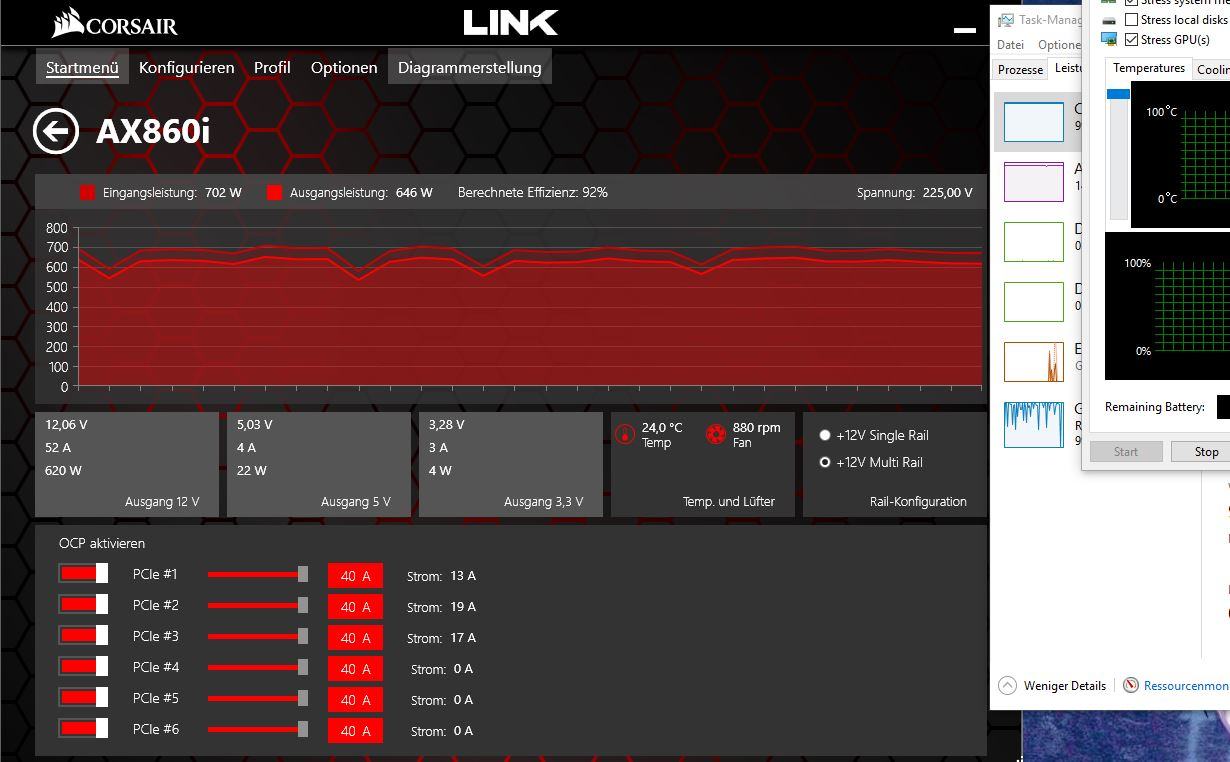1230x762 pixels.
Task: Click the disabled Start button
Action: [x=1126, y=451]
